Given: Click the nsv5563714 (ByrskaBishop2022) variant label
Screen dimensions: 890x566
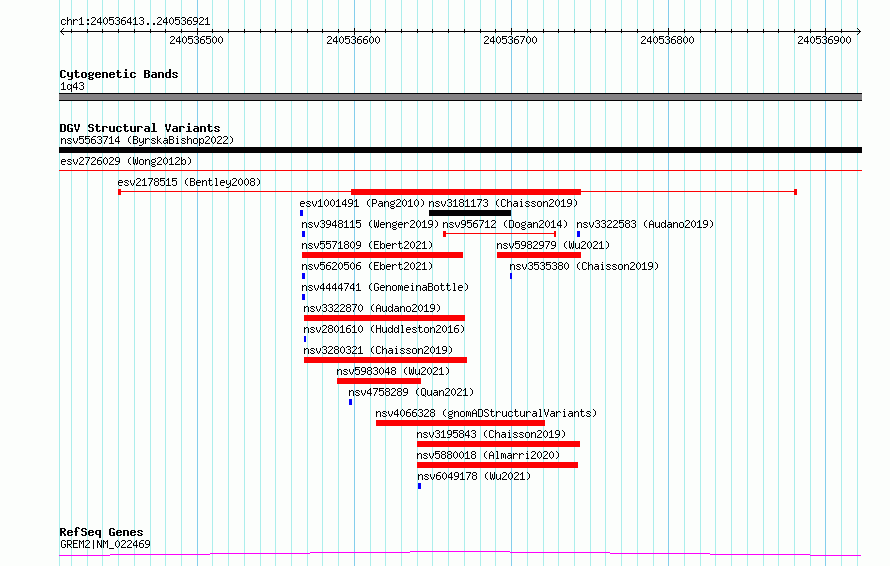Looking at the screenshot, I should [x=147, y=140].
